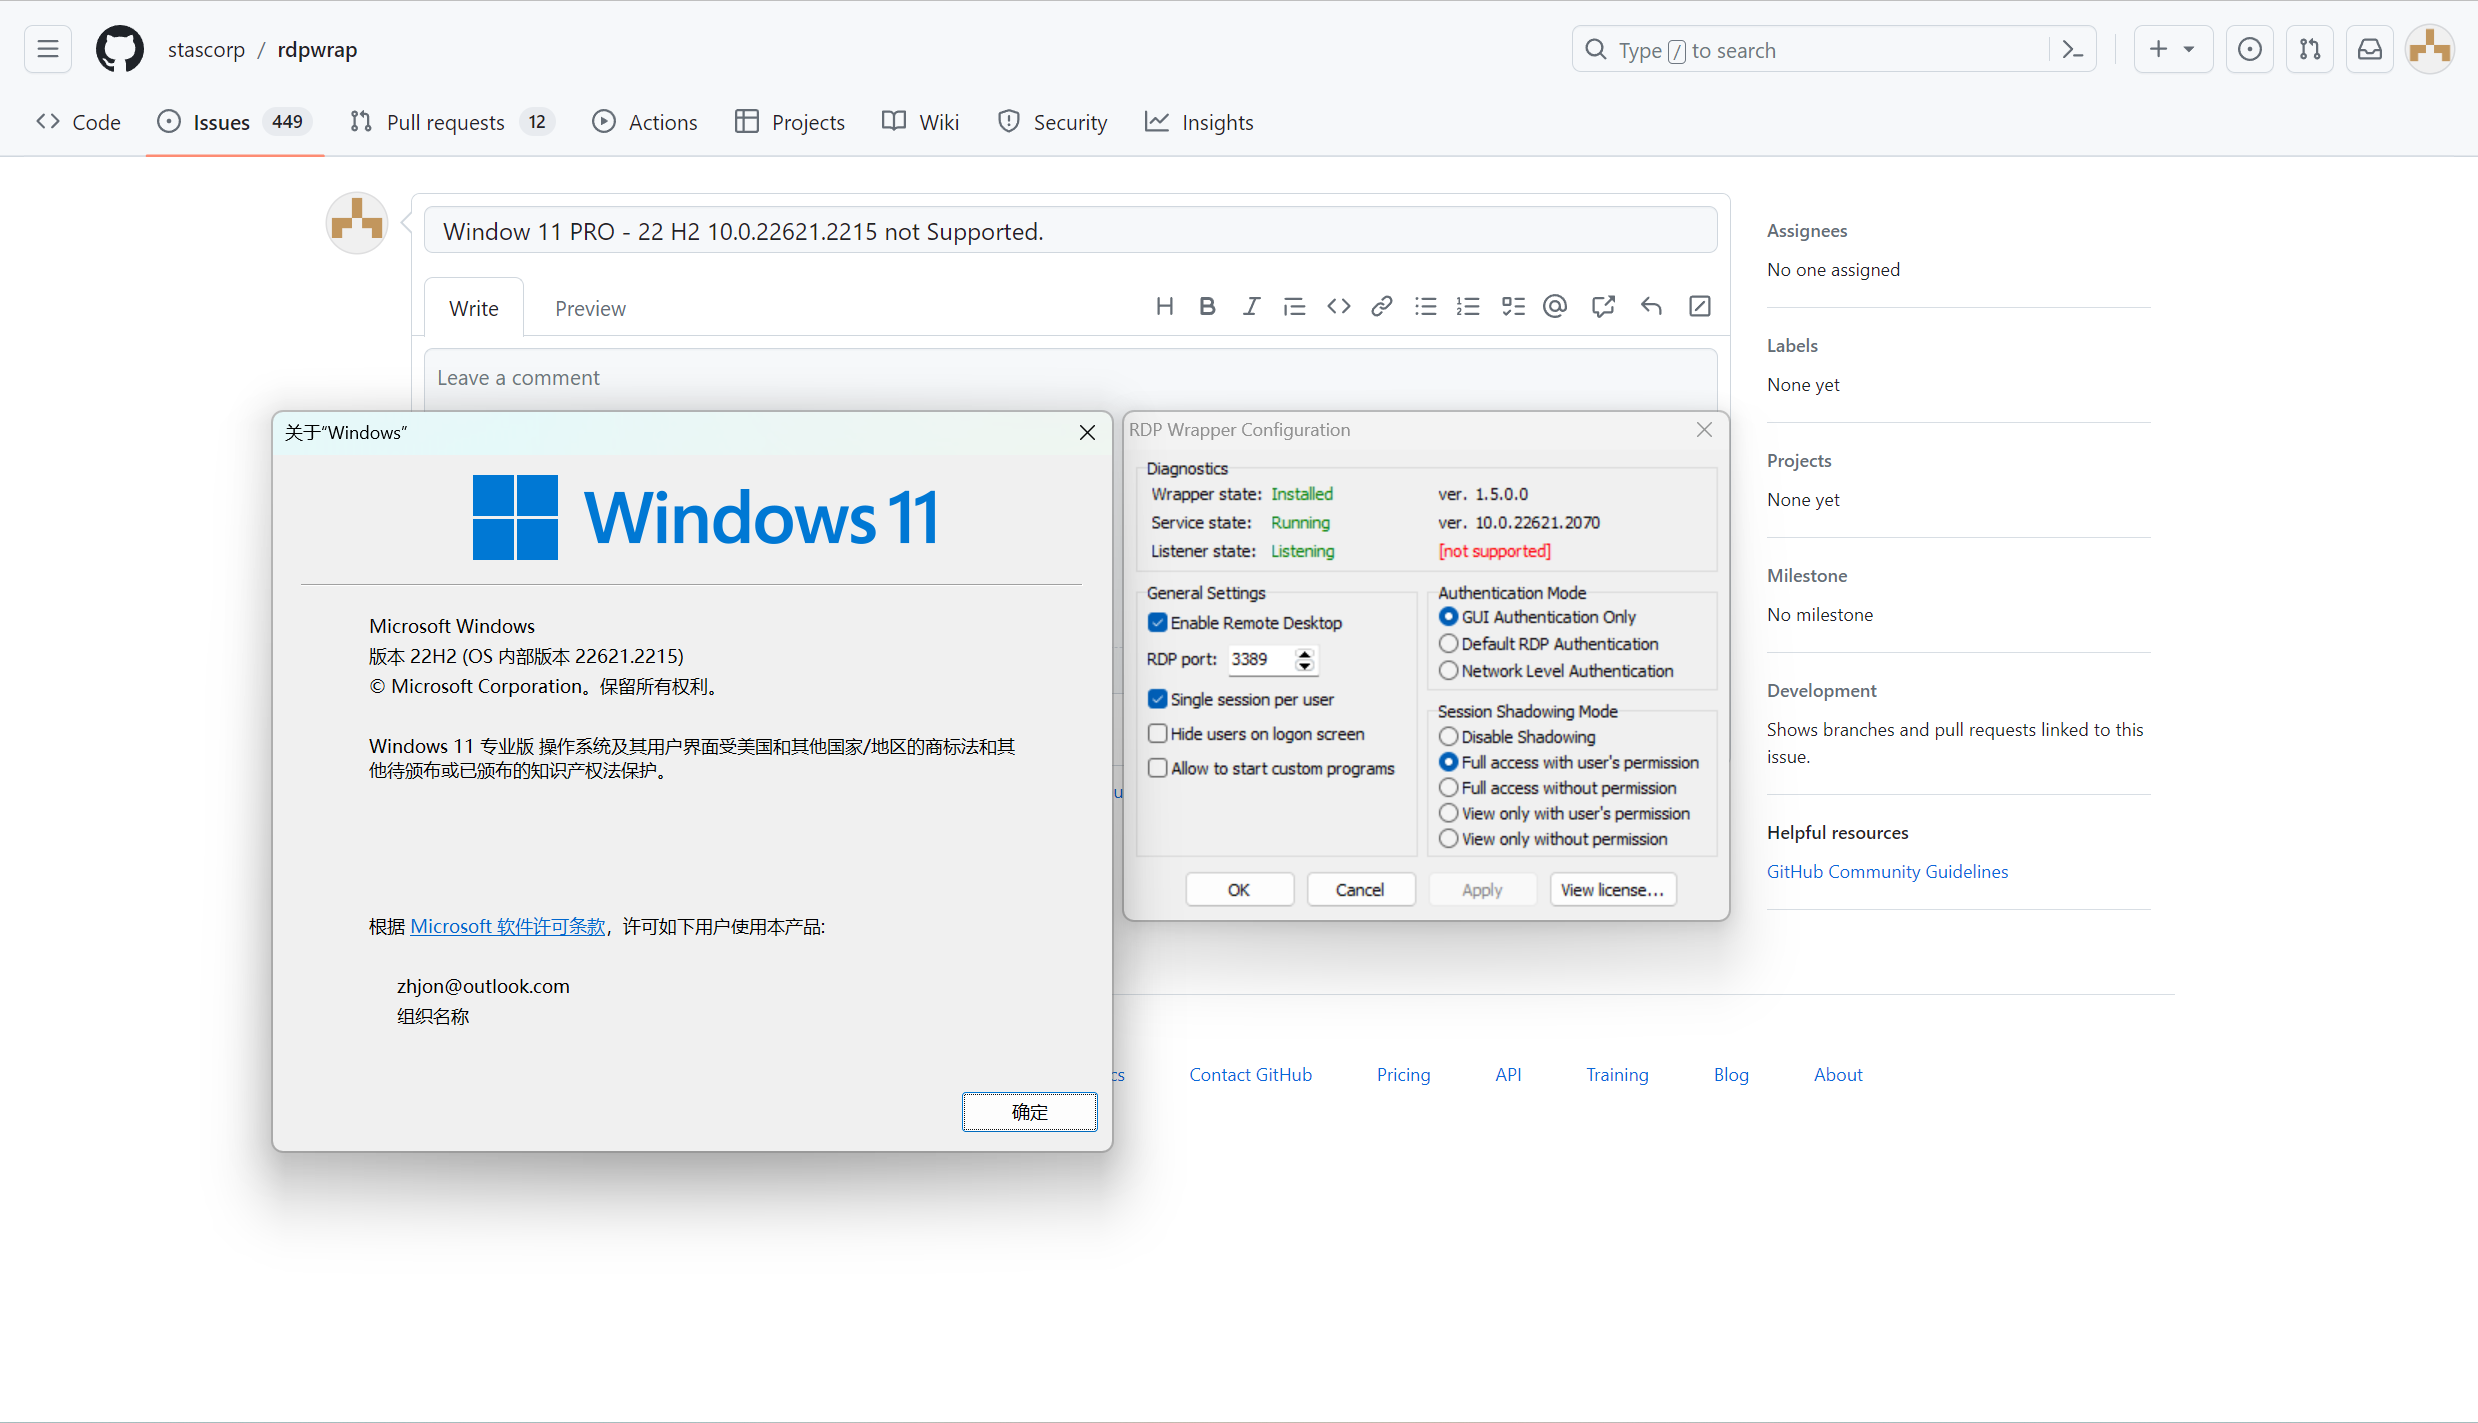
Task: Toggle bold formatting in comment toolbar
Action: (x=1207, y=306)
